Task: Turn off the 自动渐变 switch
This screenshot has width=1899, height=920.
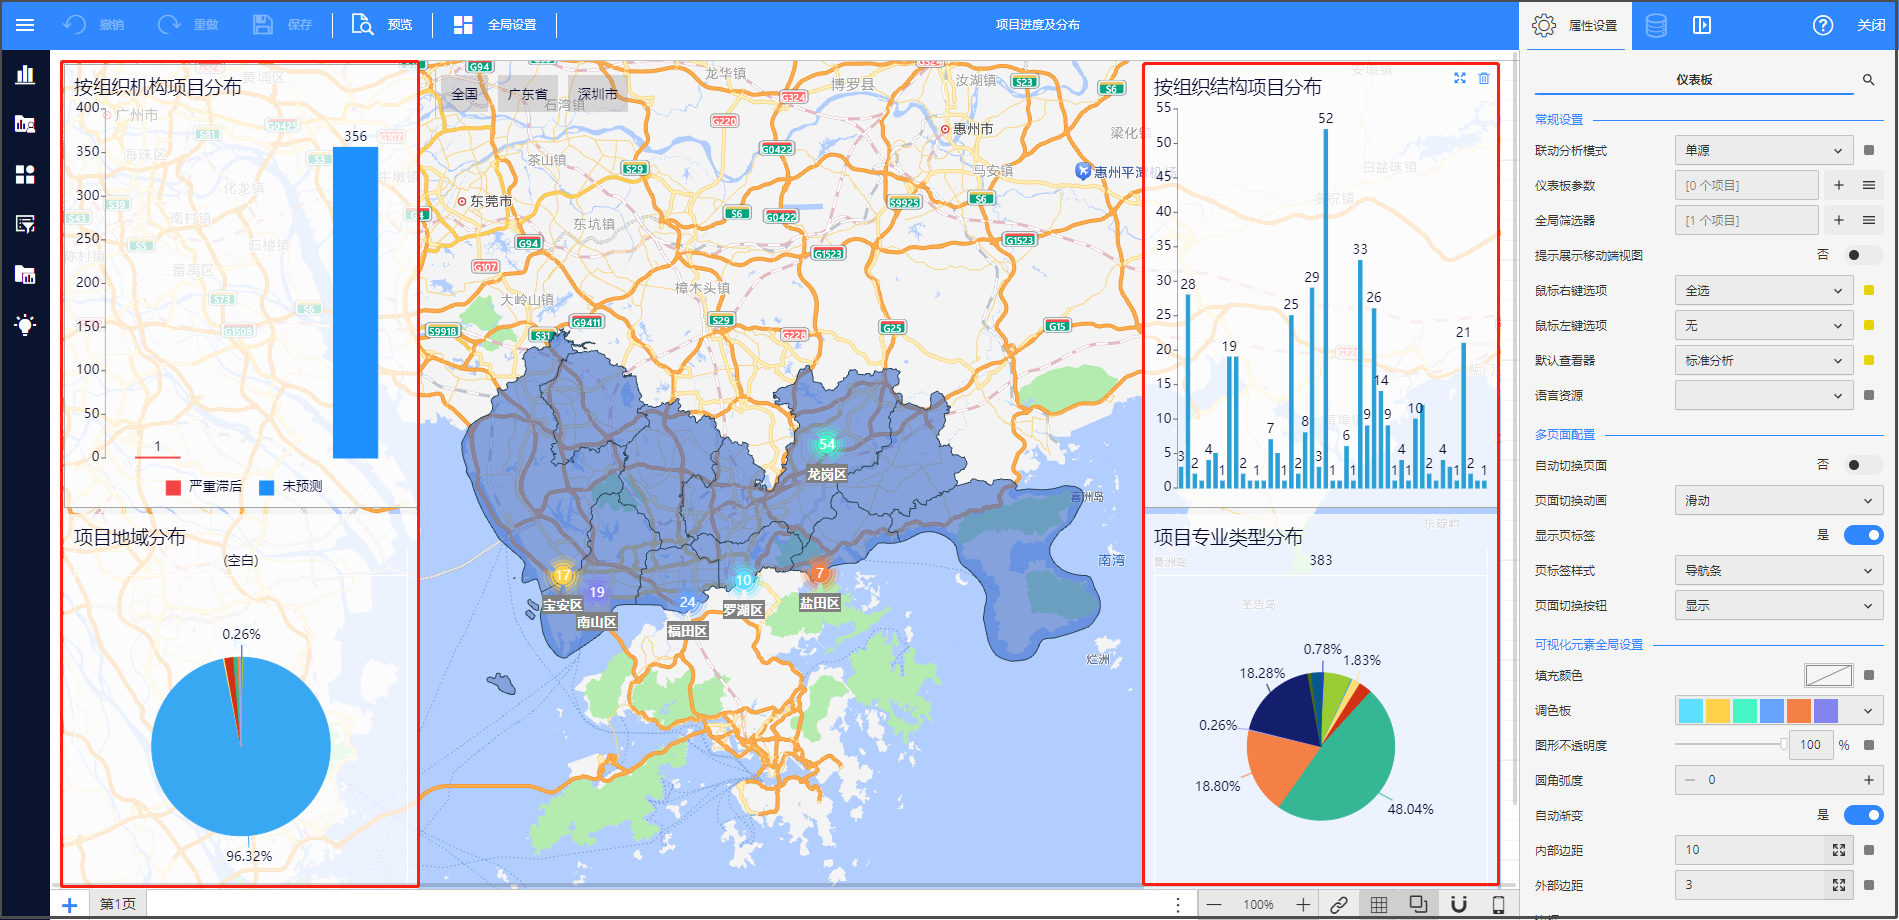Action: pos(1863,815)
